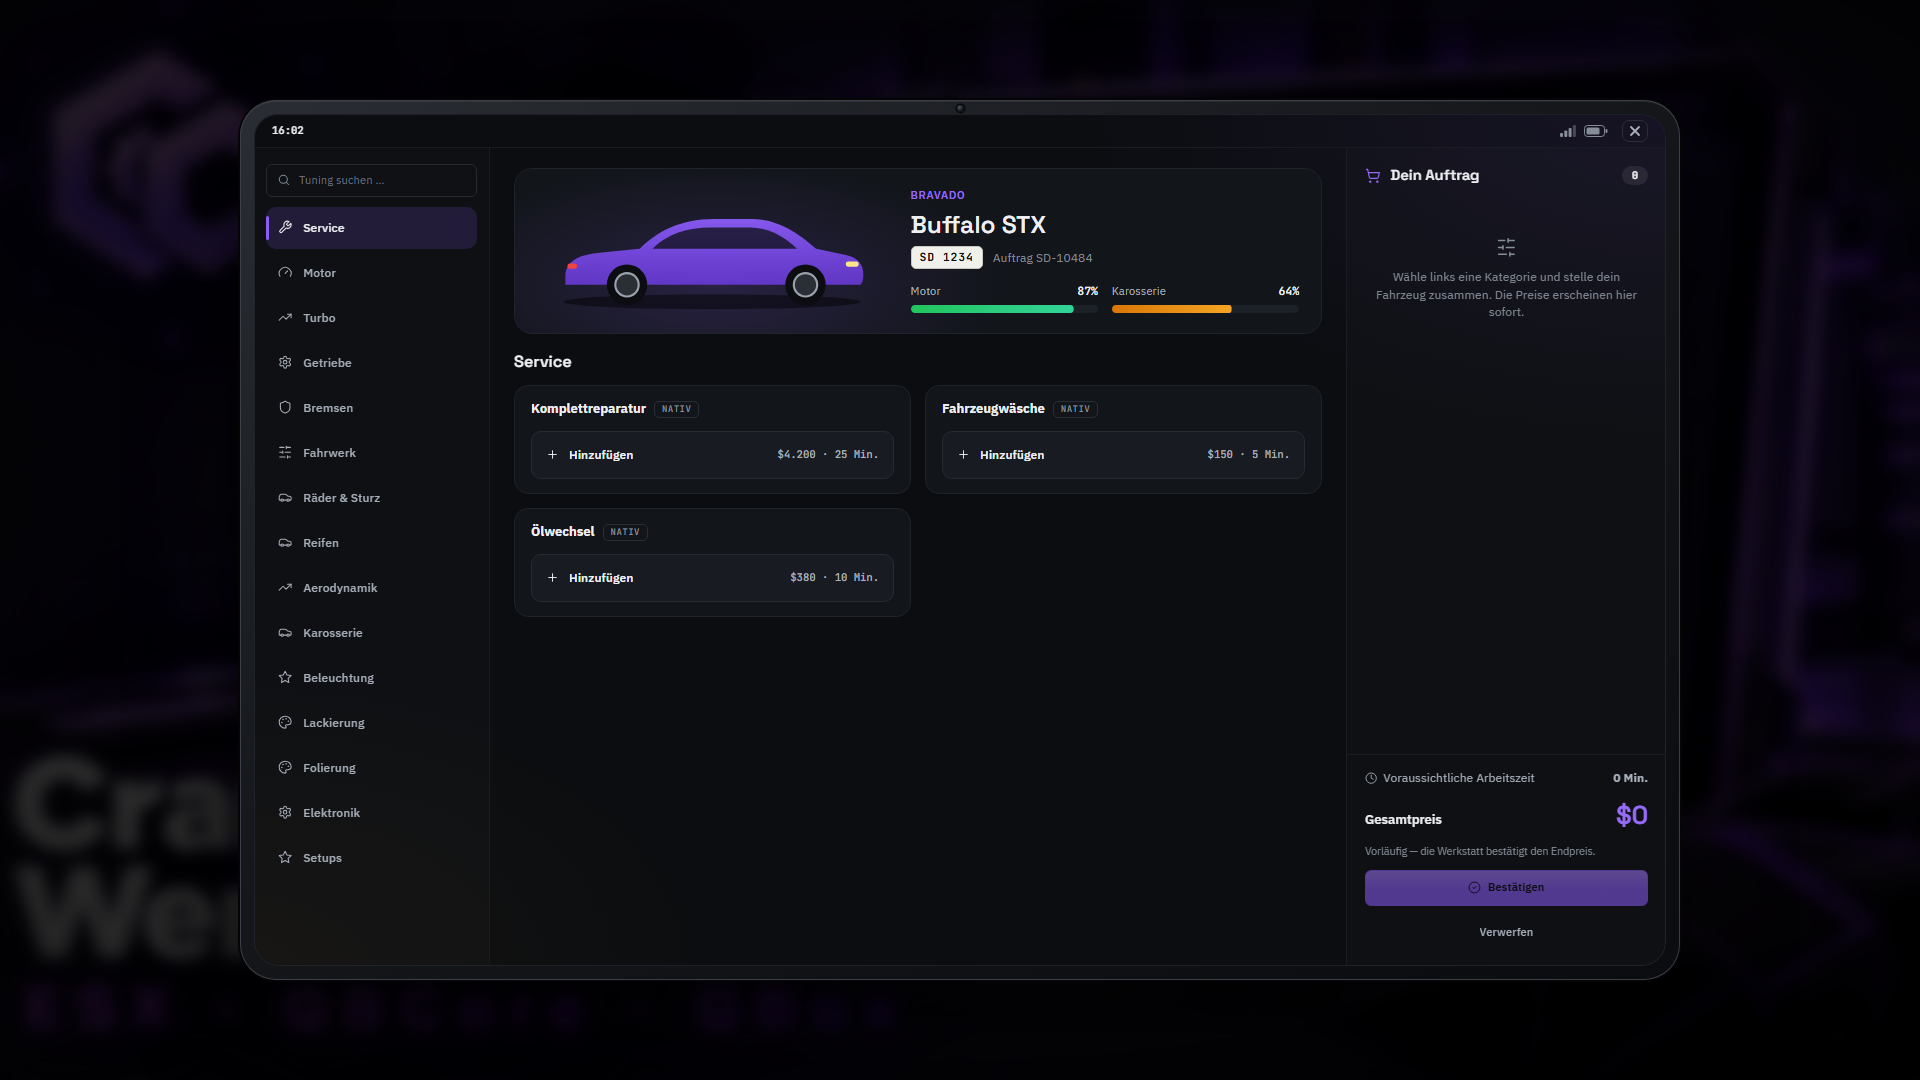The image size is (1920, 1080).
Task: Click the order item count badge
Action: tap(1635, 176)
